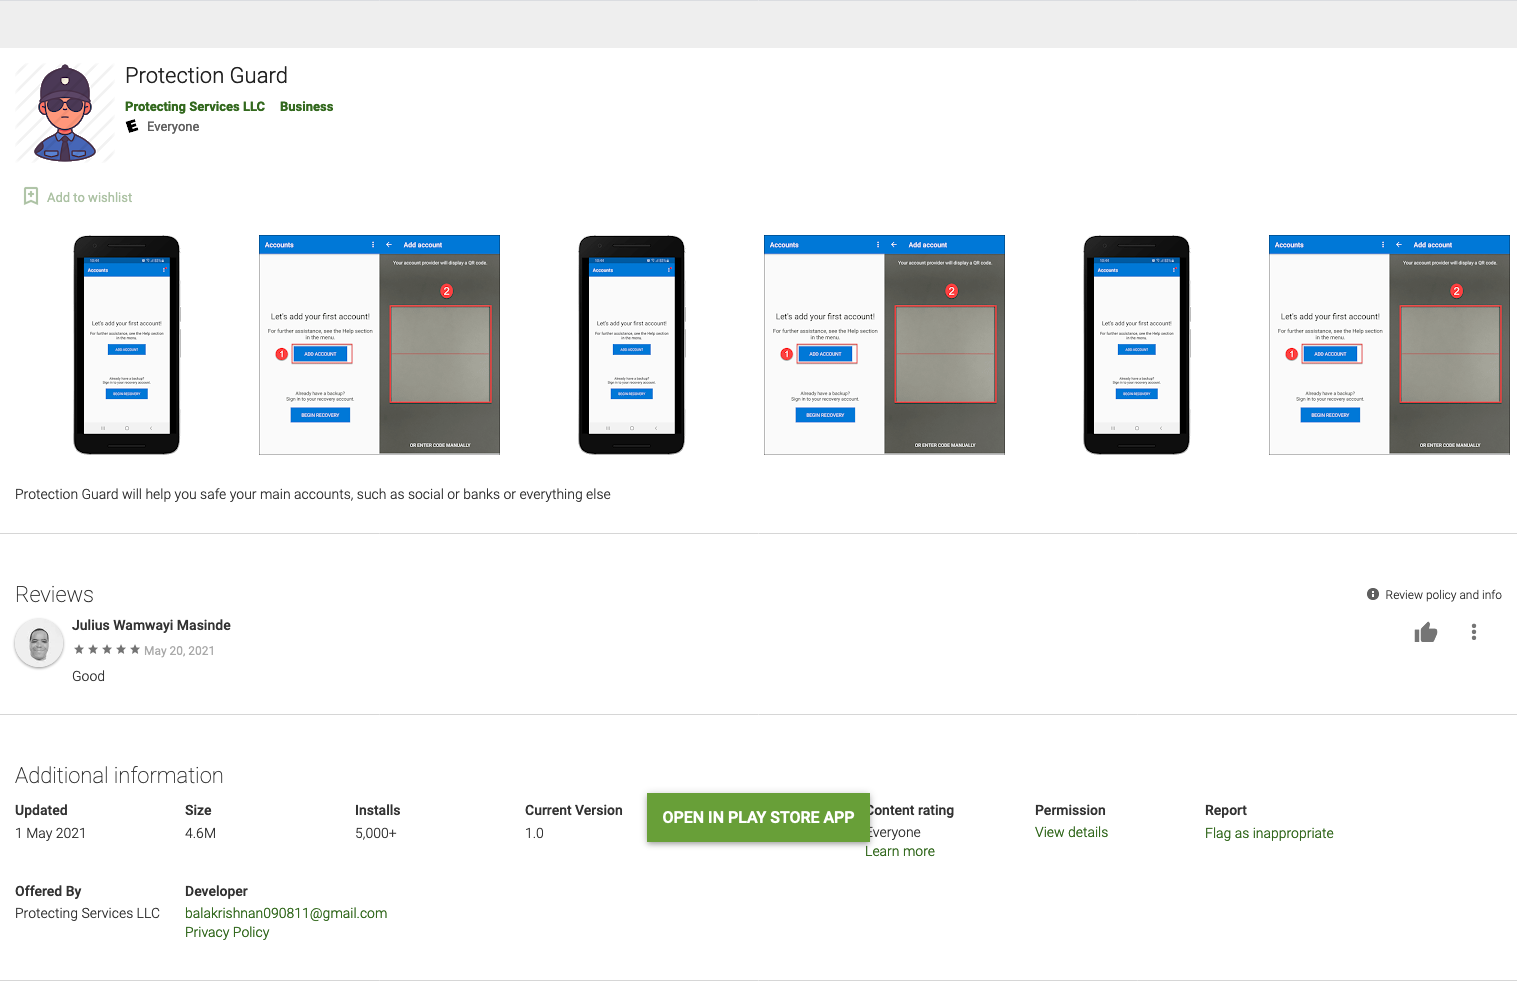Open the review's three-dot options menu
This screenshot has height=988, width=1517.
click(x=1473, y=632)
